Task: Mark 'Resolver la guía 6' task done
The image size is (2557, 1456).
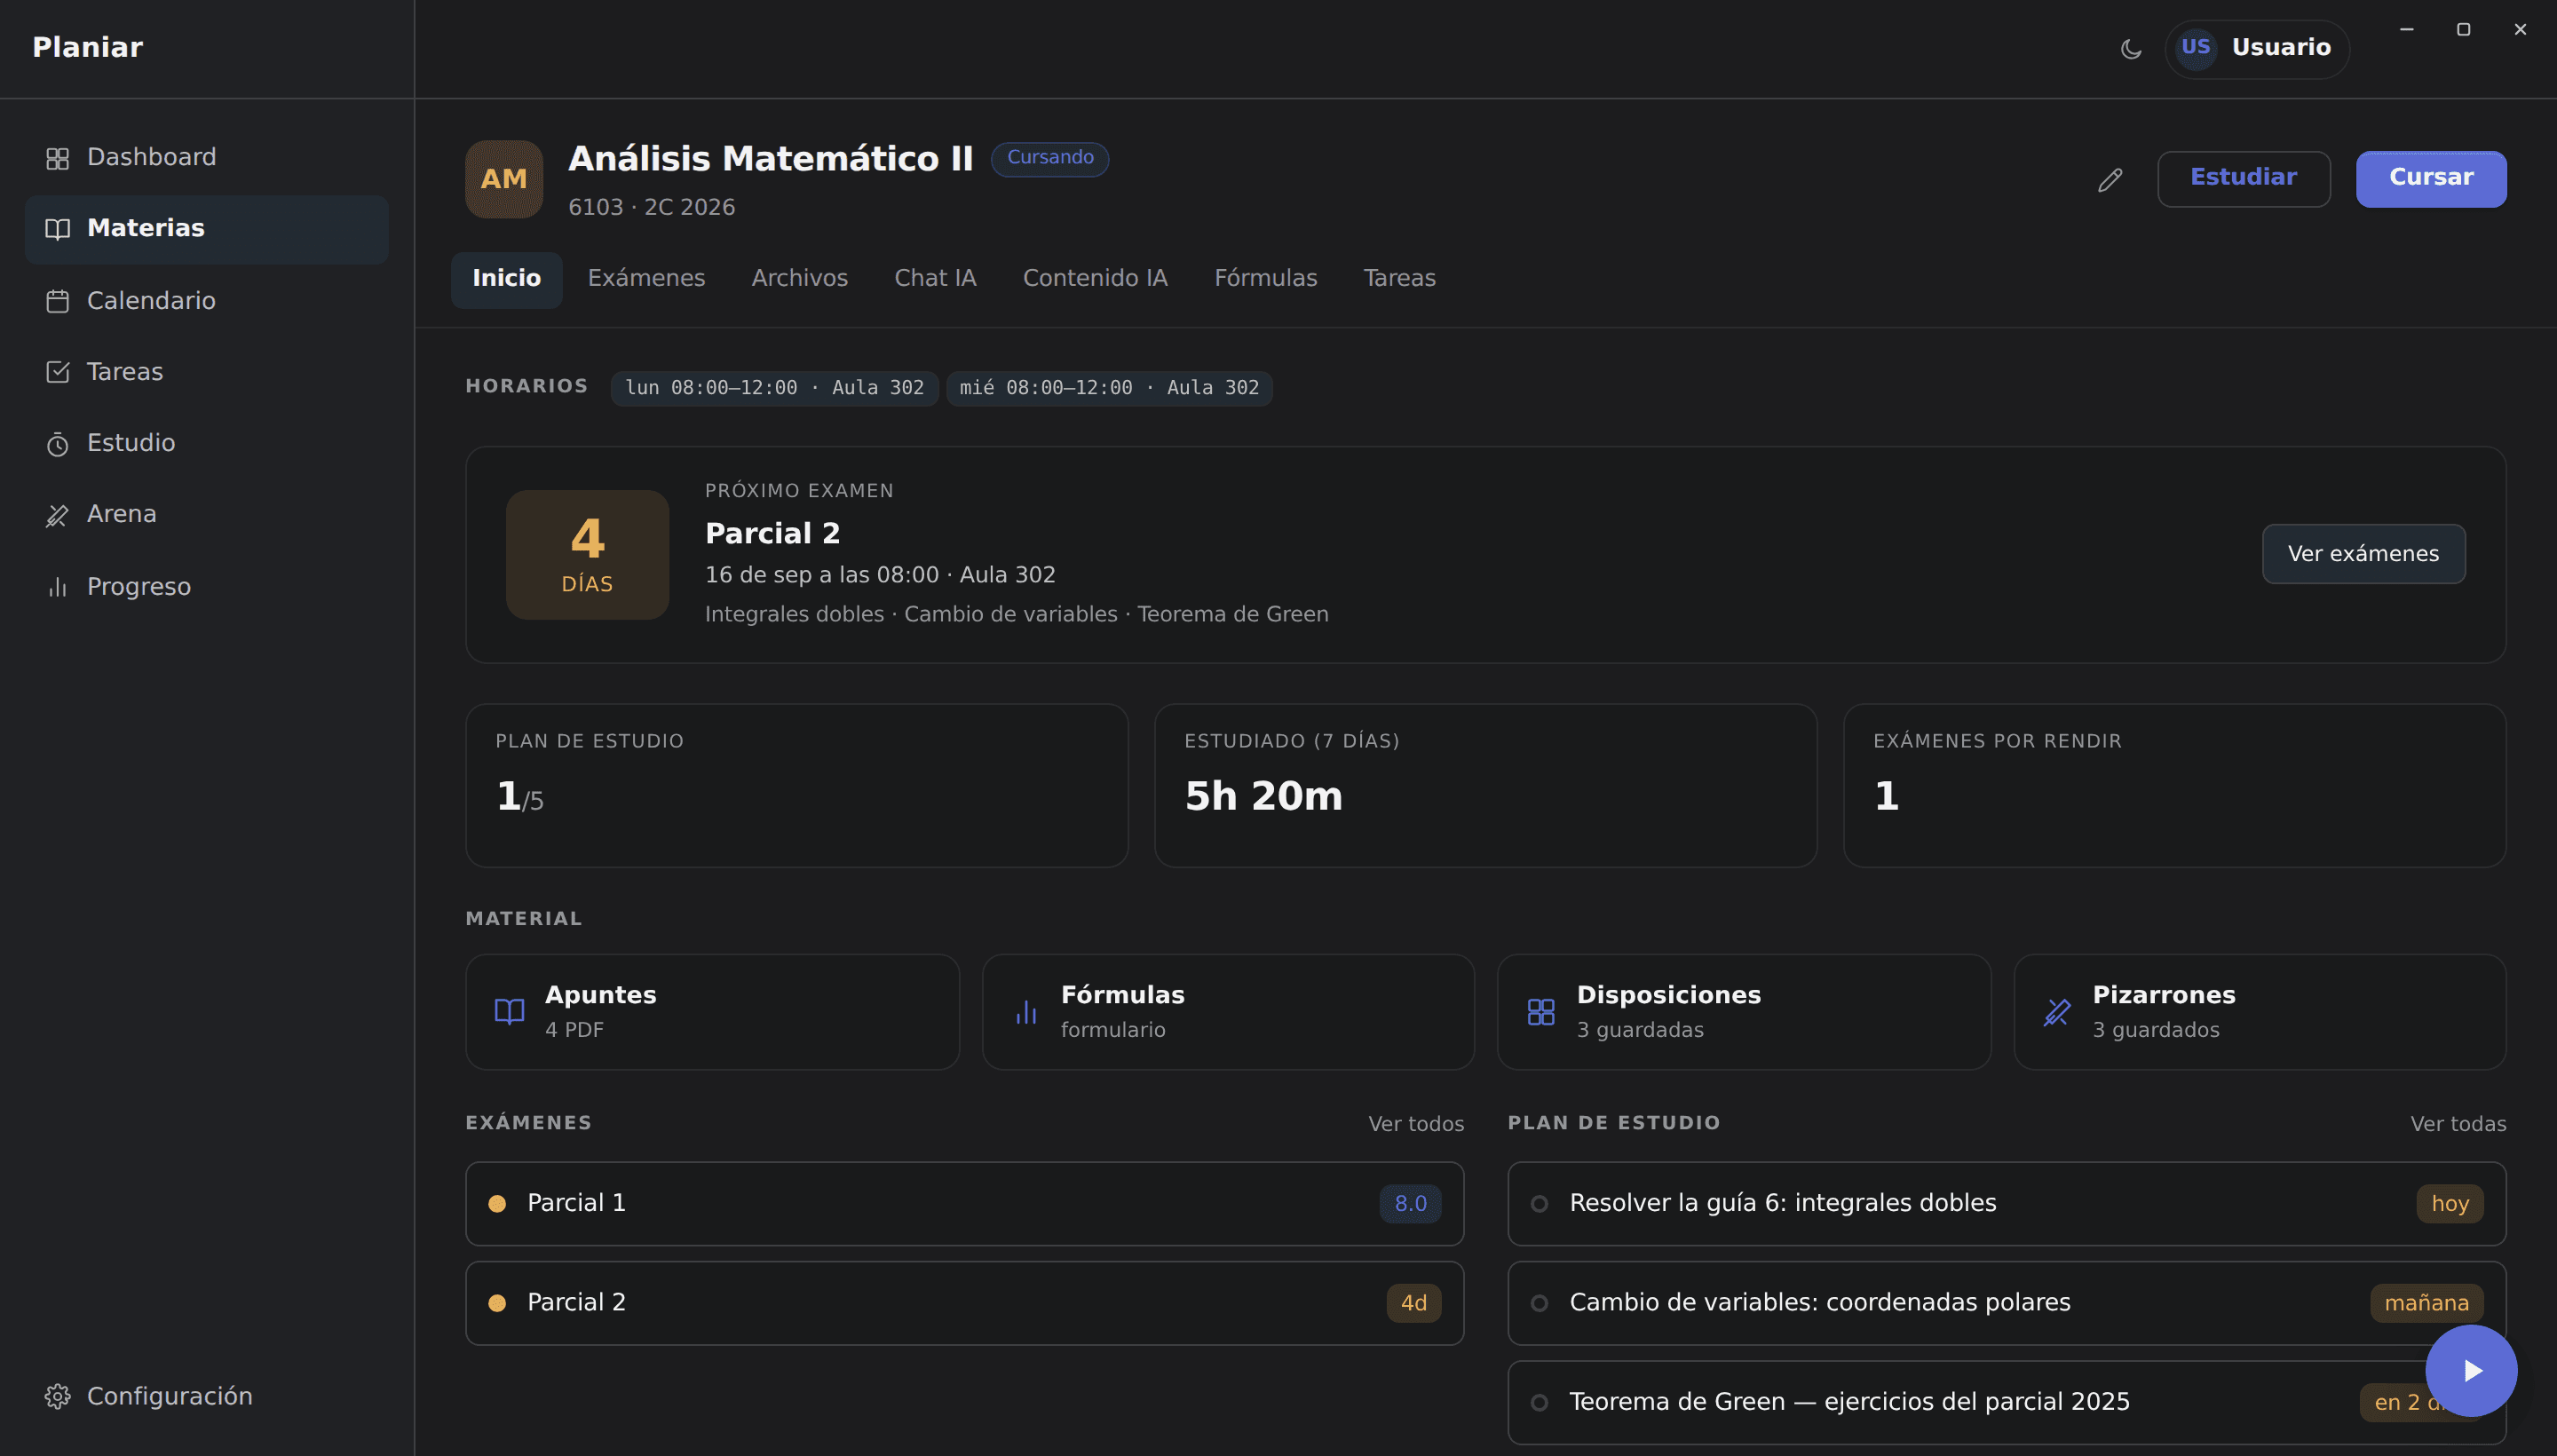Action: 1539,1203
